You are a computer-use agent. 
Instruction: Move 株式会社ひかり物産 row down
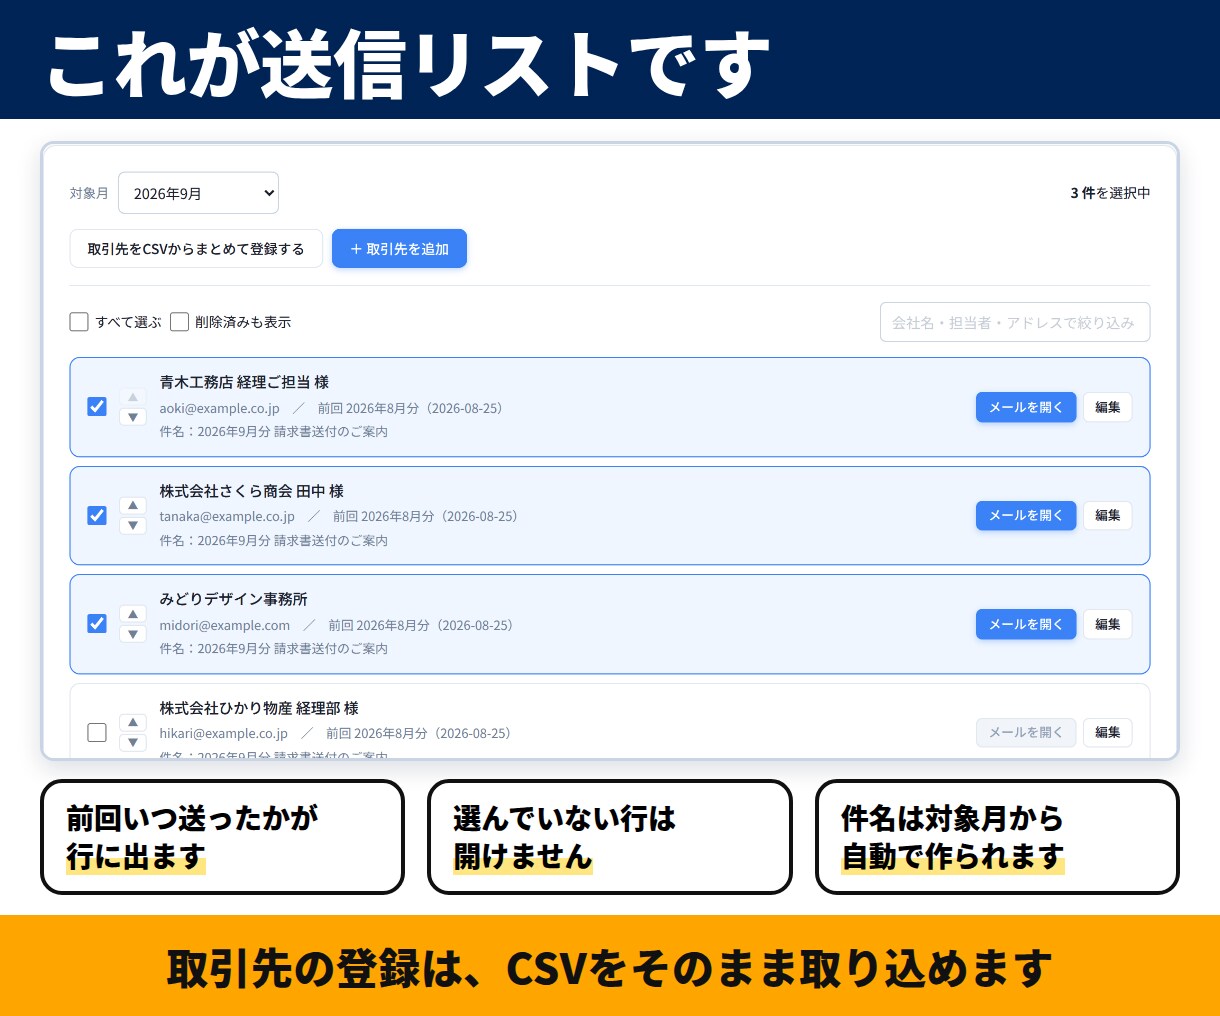pos(133,743)
